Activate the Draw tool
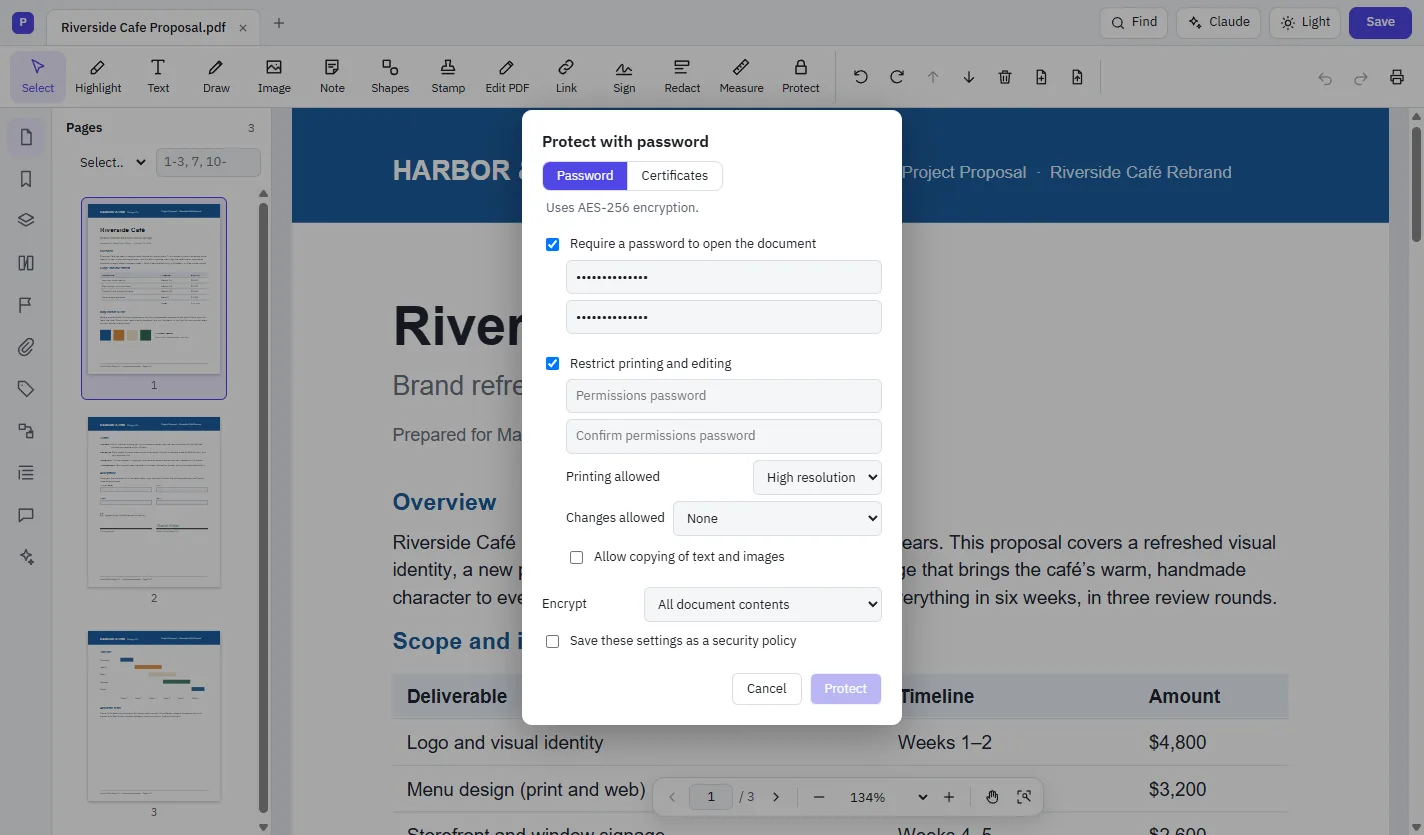1424x835 pixels. 216,77
